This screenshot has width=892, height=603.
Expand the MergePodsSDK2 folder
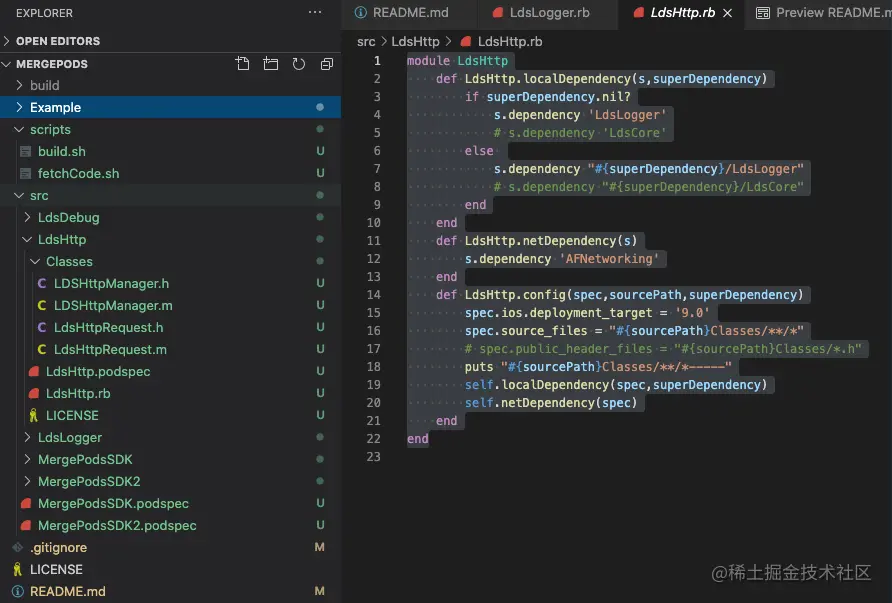tap(27, 481)
